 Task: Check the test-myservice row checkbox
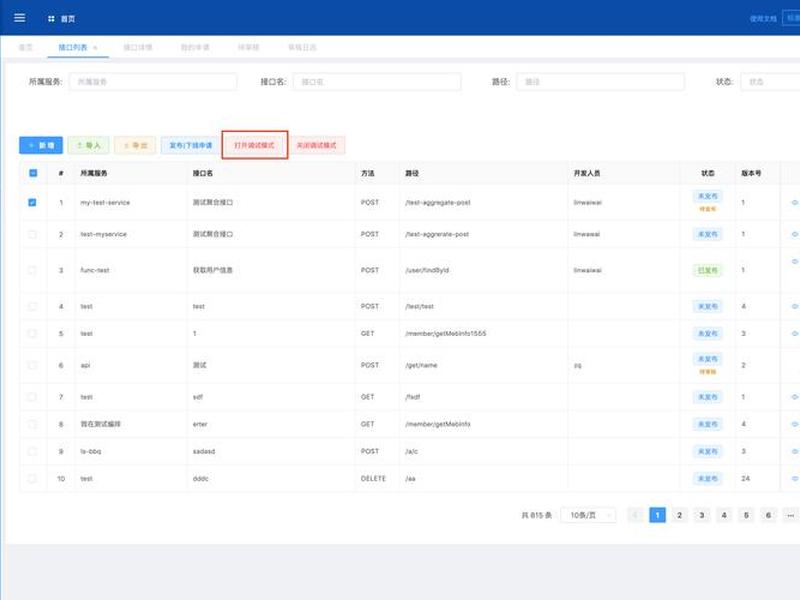click(32, 234)
